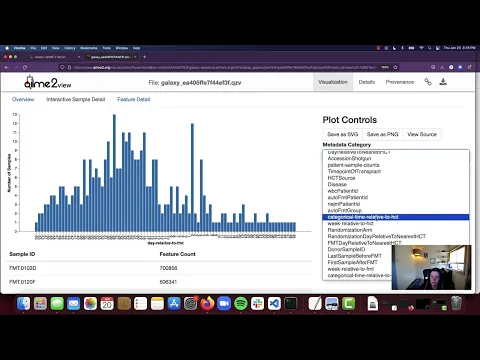Image resolution: width=480 pixels, height=360 pixels.
Task: Click the browser address bar
Action: click(x=225, y=67)
